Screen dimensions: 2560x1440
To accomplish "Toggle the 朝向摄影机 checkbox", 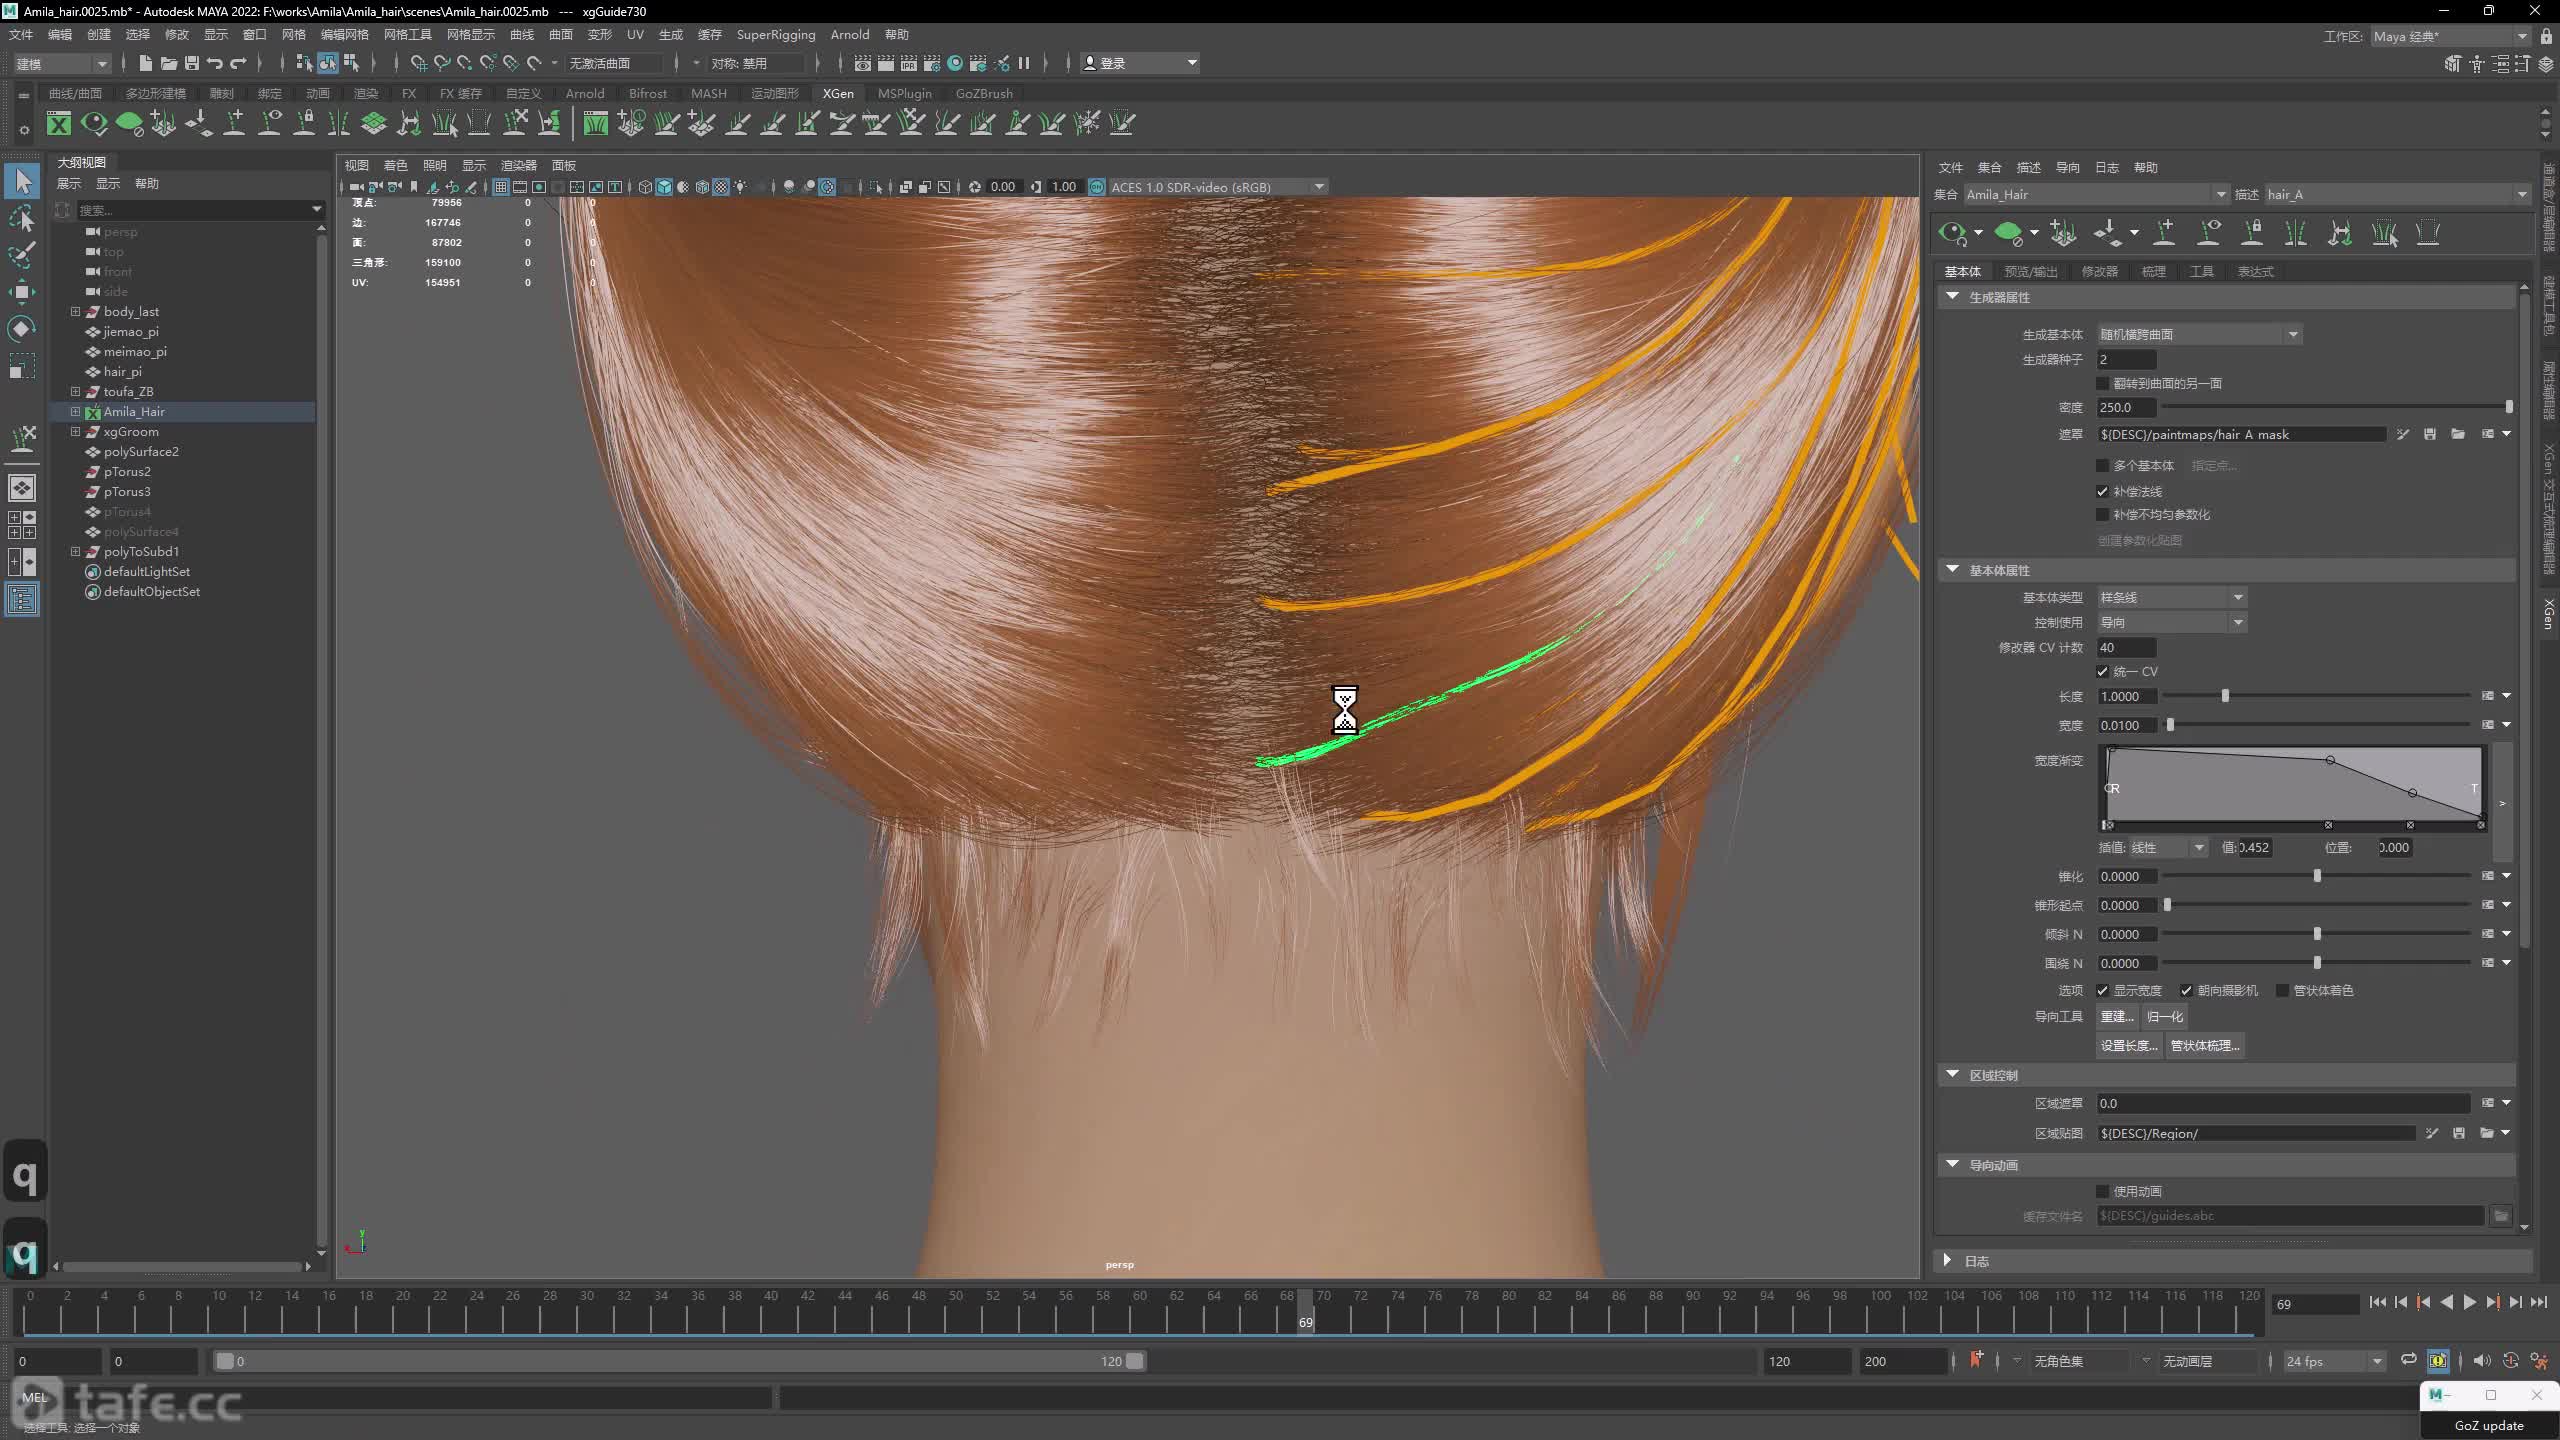I will (2186, 991).
